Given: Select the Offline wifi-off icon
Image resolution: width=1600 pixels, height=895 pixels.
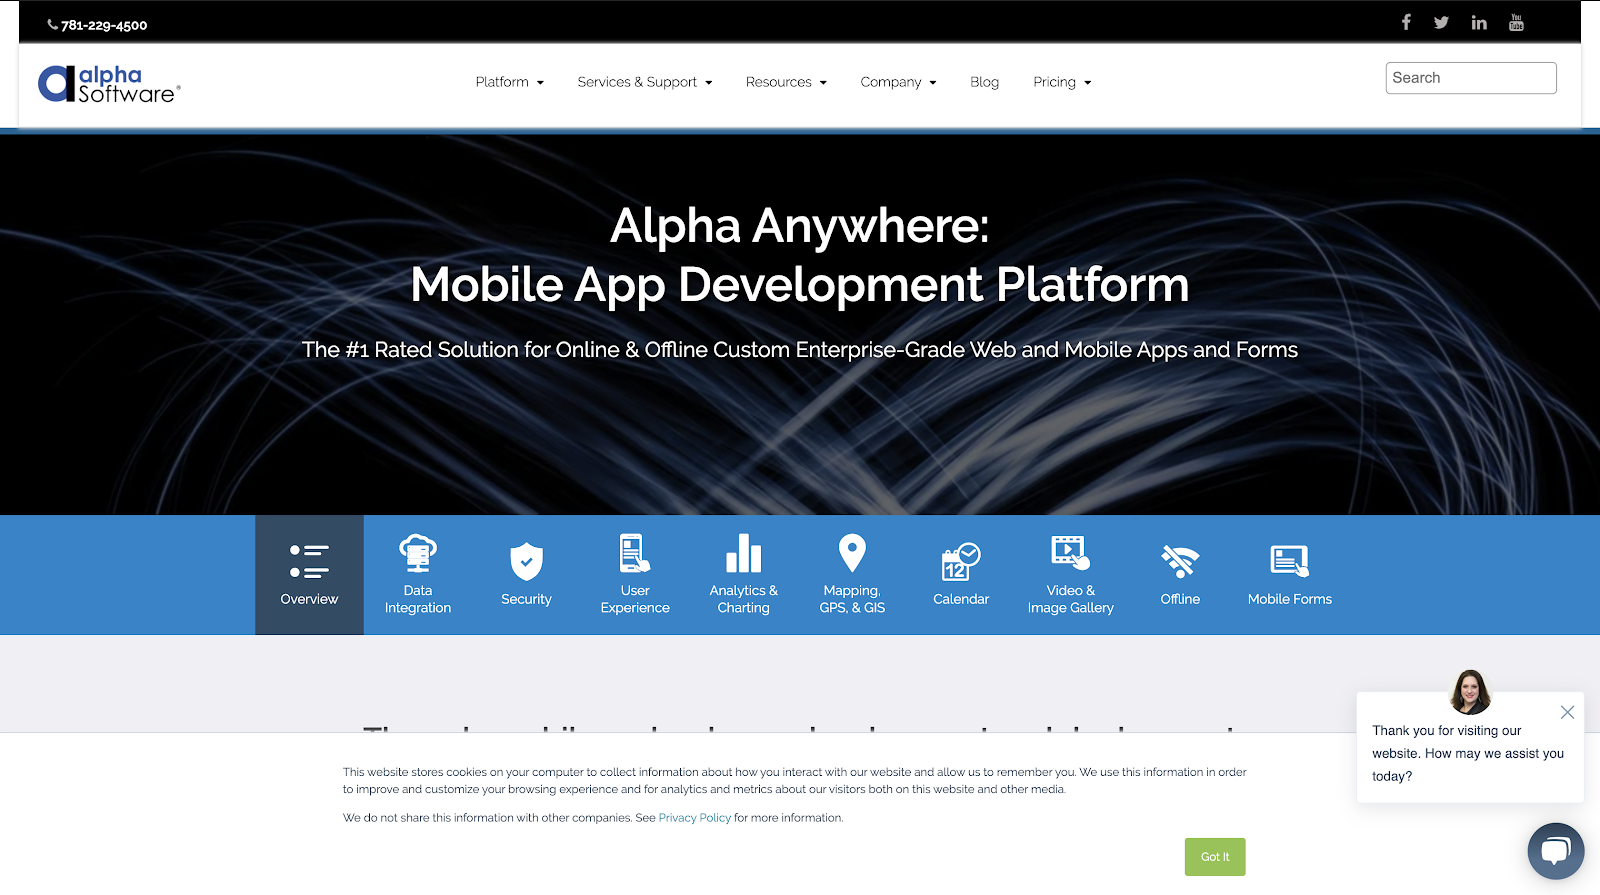Looking at the screenshot, I should tap(1180, 561).
